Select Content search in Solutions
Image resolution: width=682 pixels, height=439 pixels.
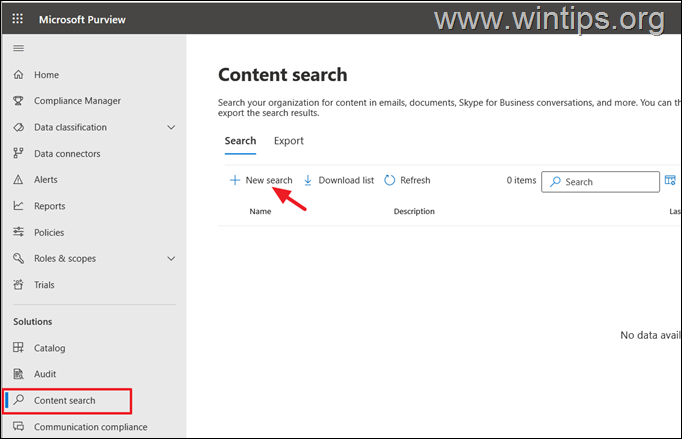tap(67, 401)
